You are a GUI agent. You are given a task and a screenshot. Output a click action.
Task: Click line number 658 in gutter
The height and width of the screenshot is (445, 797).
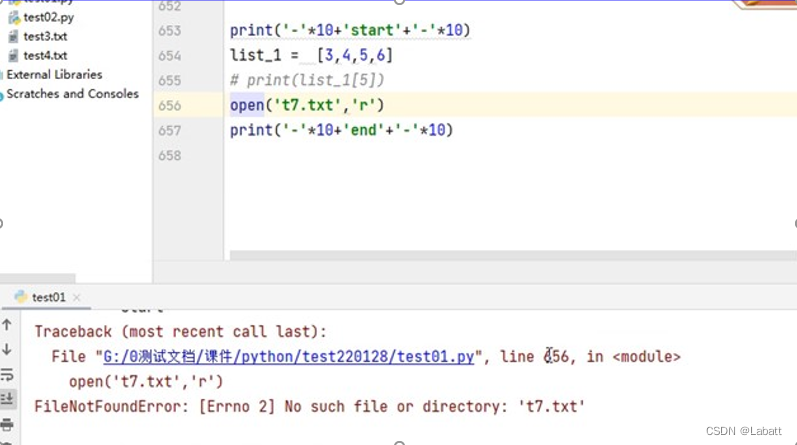click(169, 155)
